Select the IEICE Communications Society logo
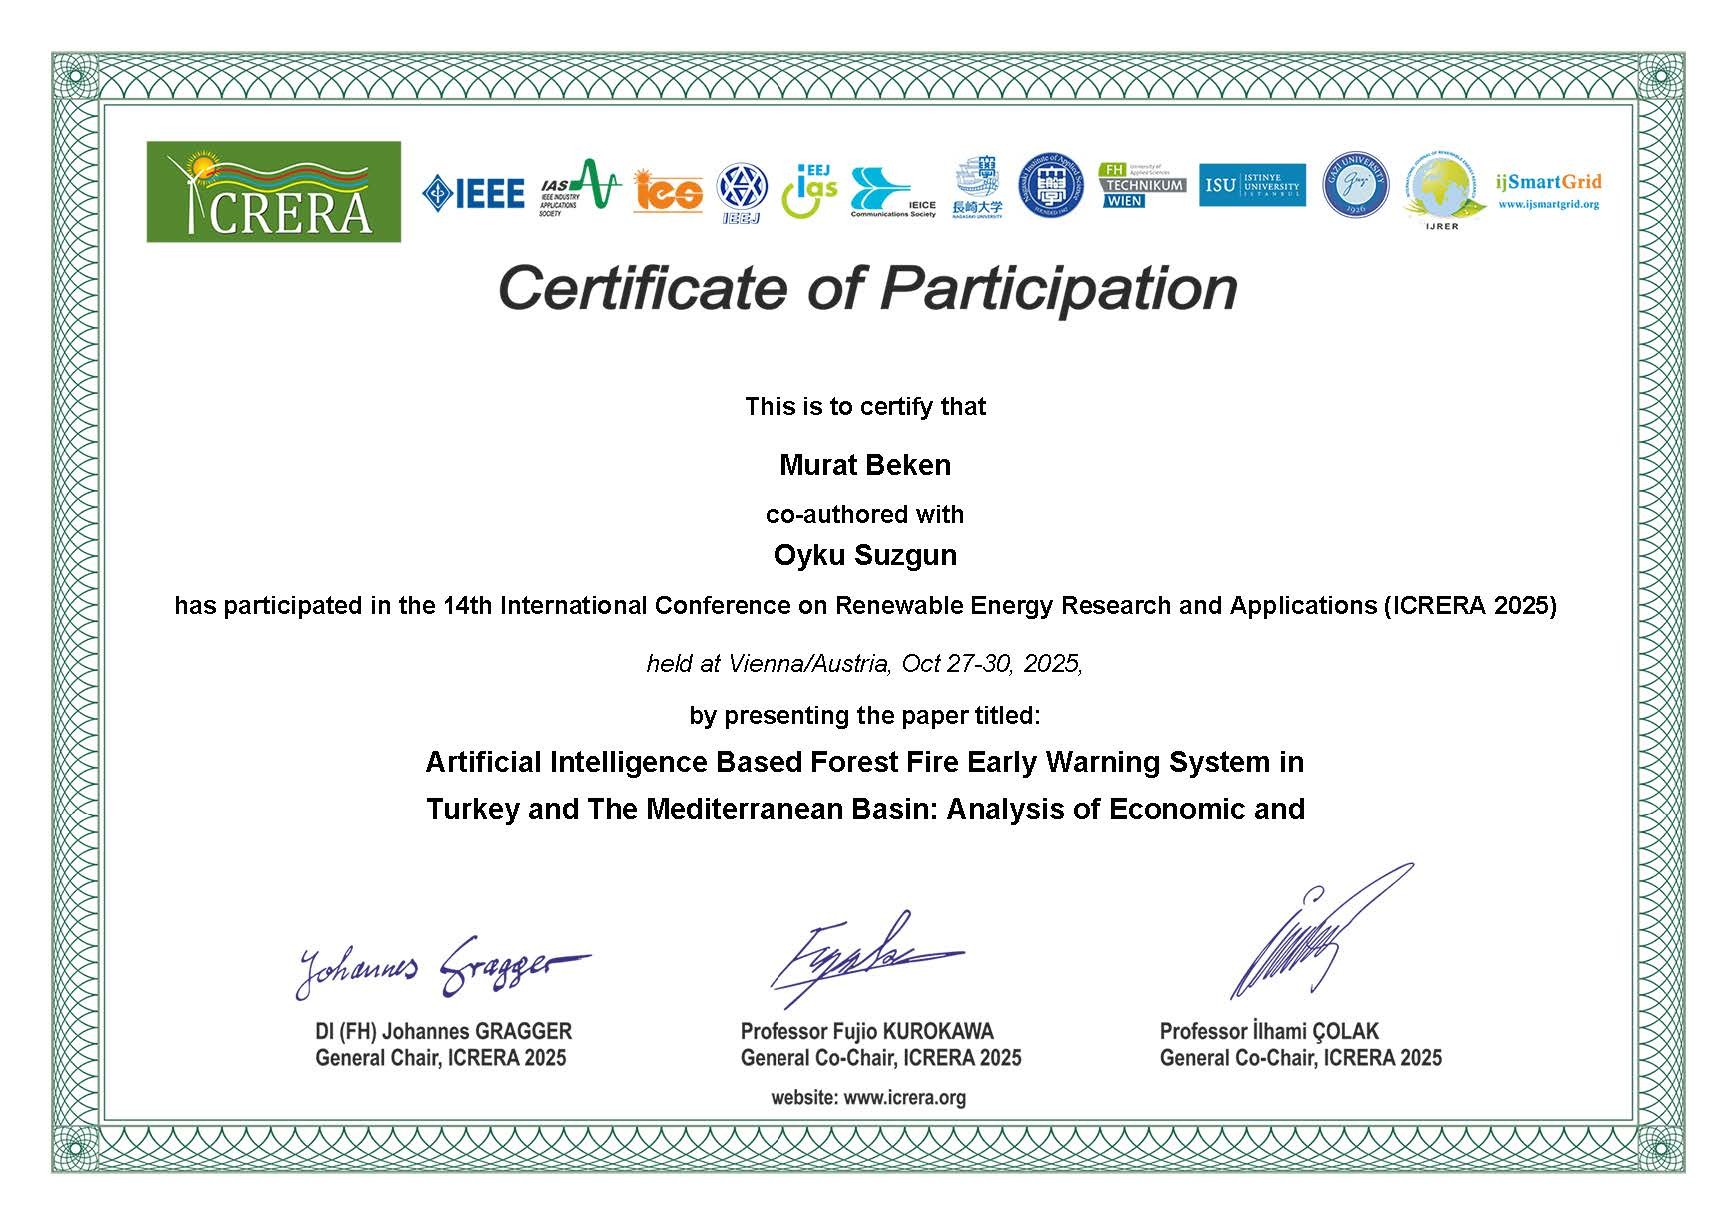The height and width of the screenshot is (1224, 1731). click(892, 192)
